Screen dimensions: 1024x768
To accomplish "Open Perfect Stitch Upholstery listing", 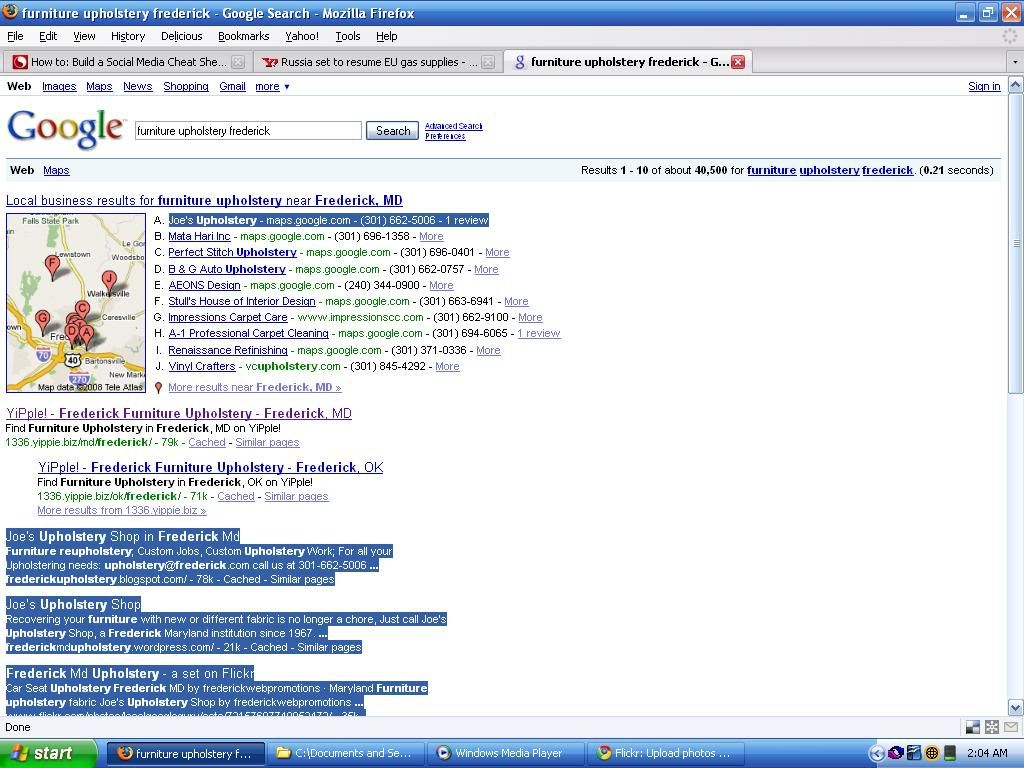I will point(232,252).
